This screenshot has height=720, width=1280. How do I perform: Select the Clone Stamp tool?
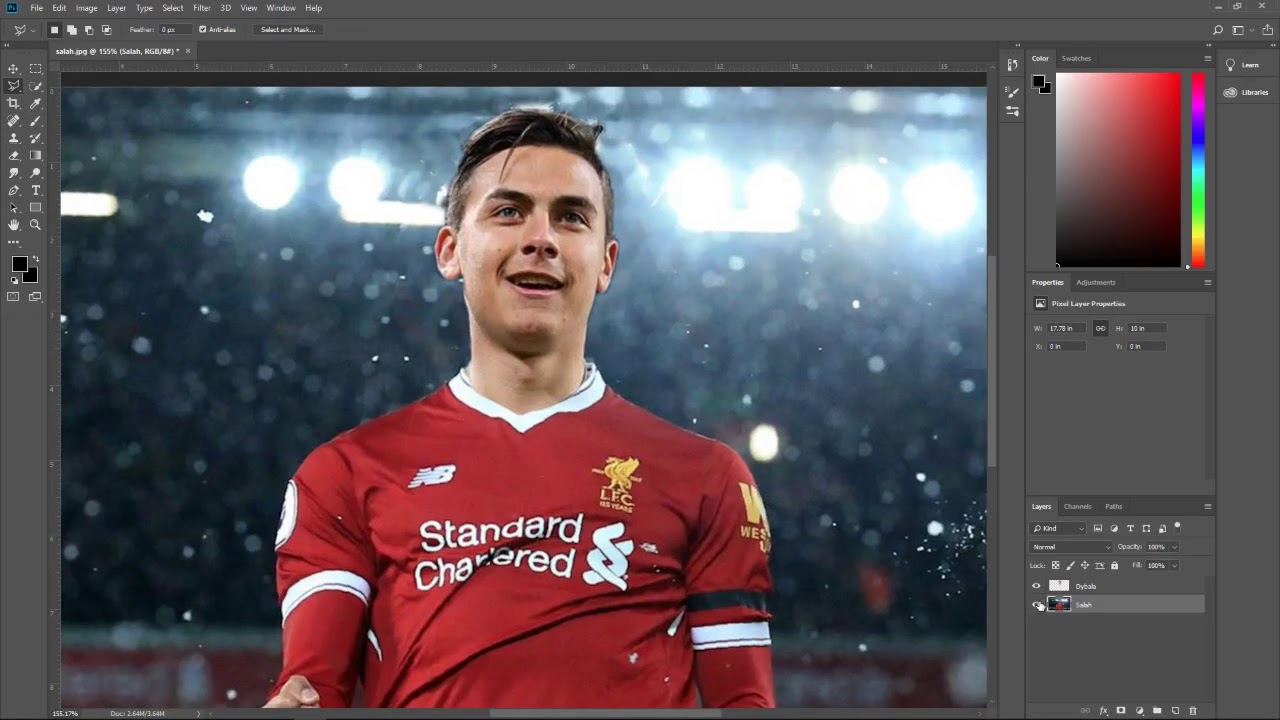point(14,138)
